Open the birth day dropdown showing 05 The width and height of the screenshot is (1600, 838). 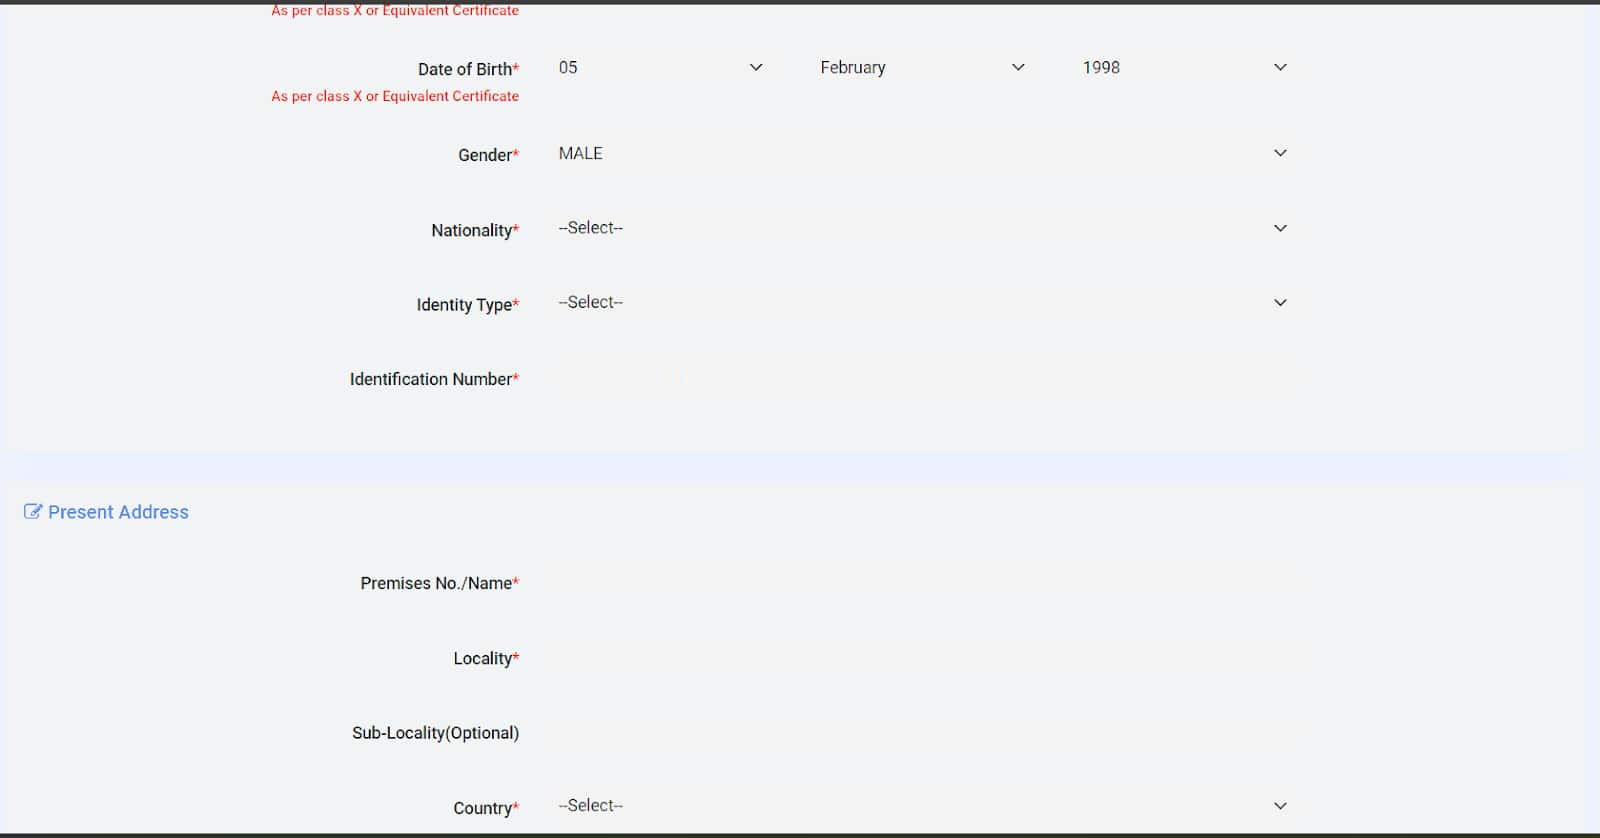tap(660, 67)
